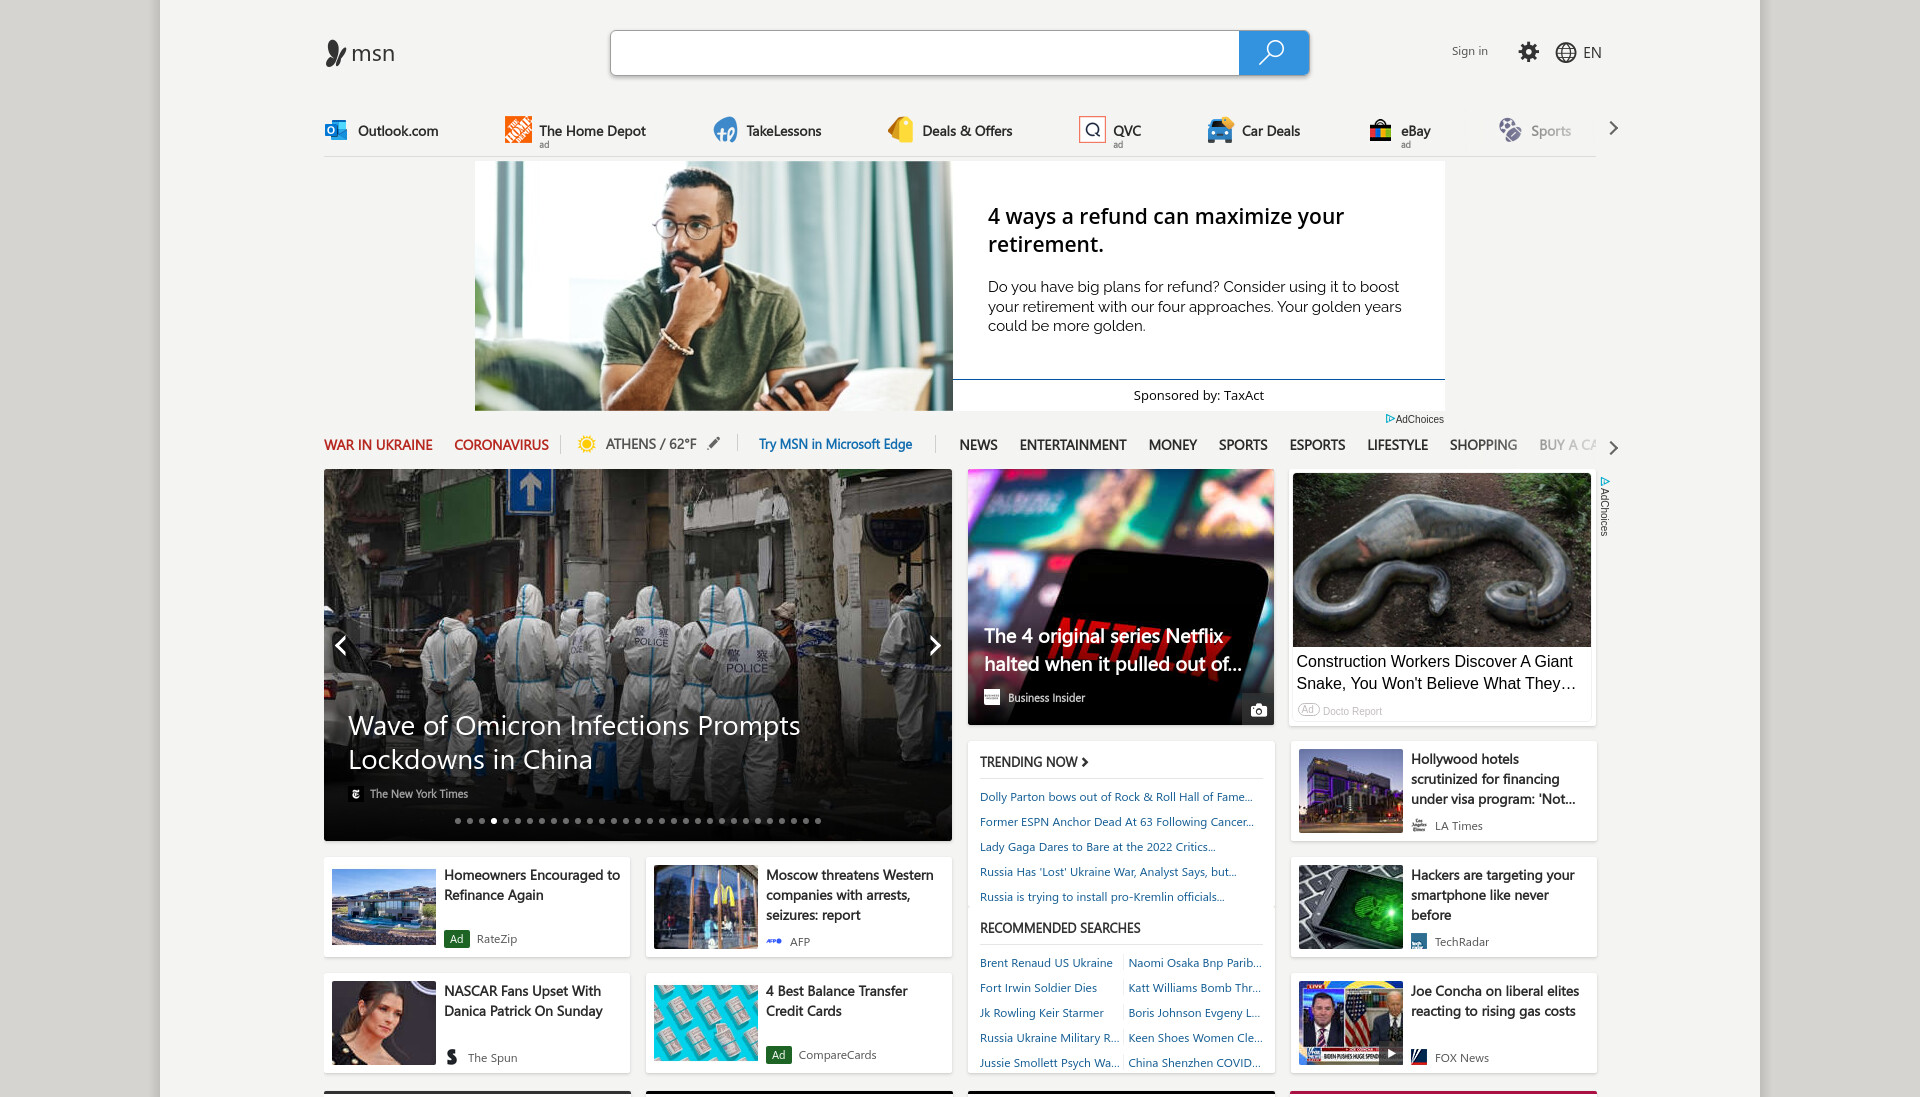
Task: Select the active fourth carousel dot
Action: [494, 821]
